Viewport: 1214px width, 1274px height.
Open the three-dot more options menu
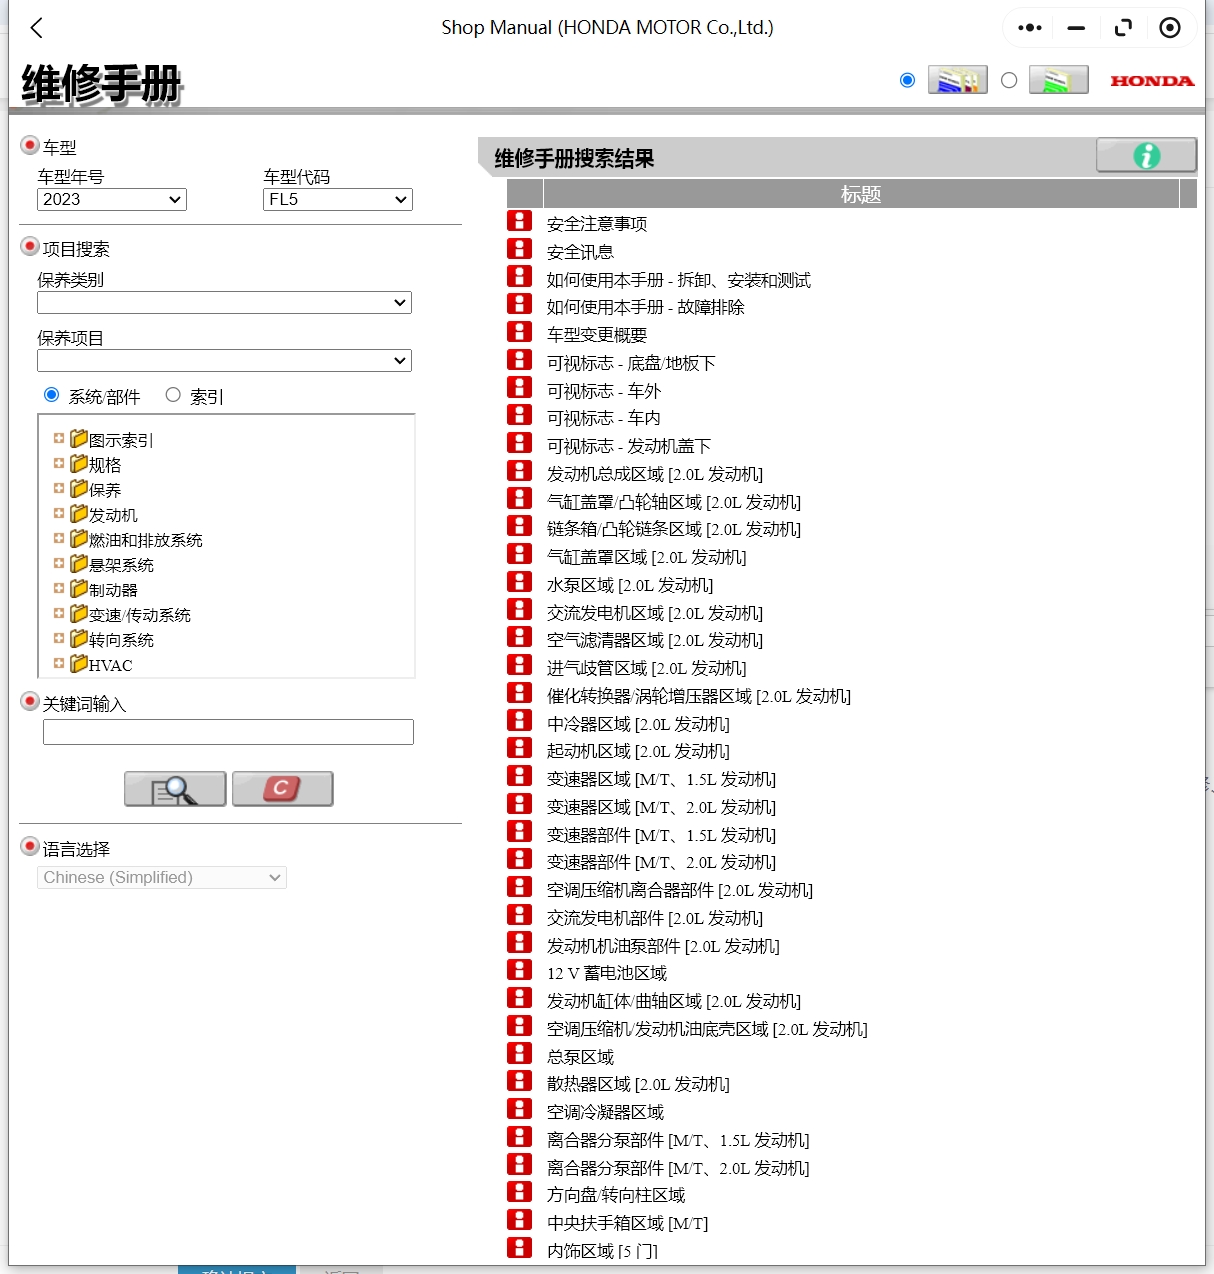[1028, 28]
